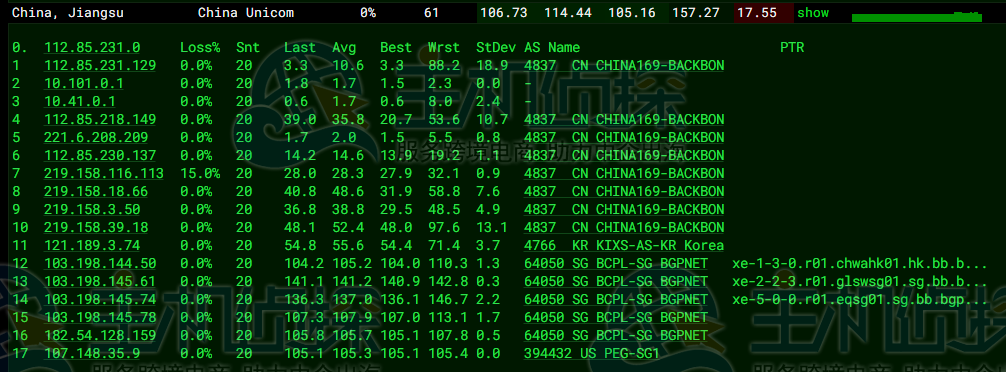Open hop 11 IP 121.189.3.74
Screen dimensions: 1006x372
[92, 245]
